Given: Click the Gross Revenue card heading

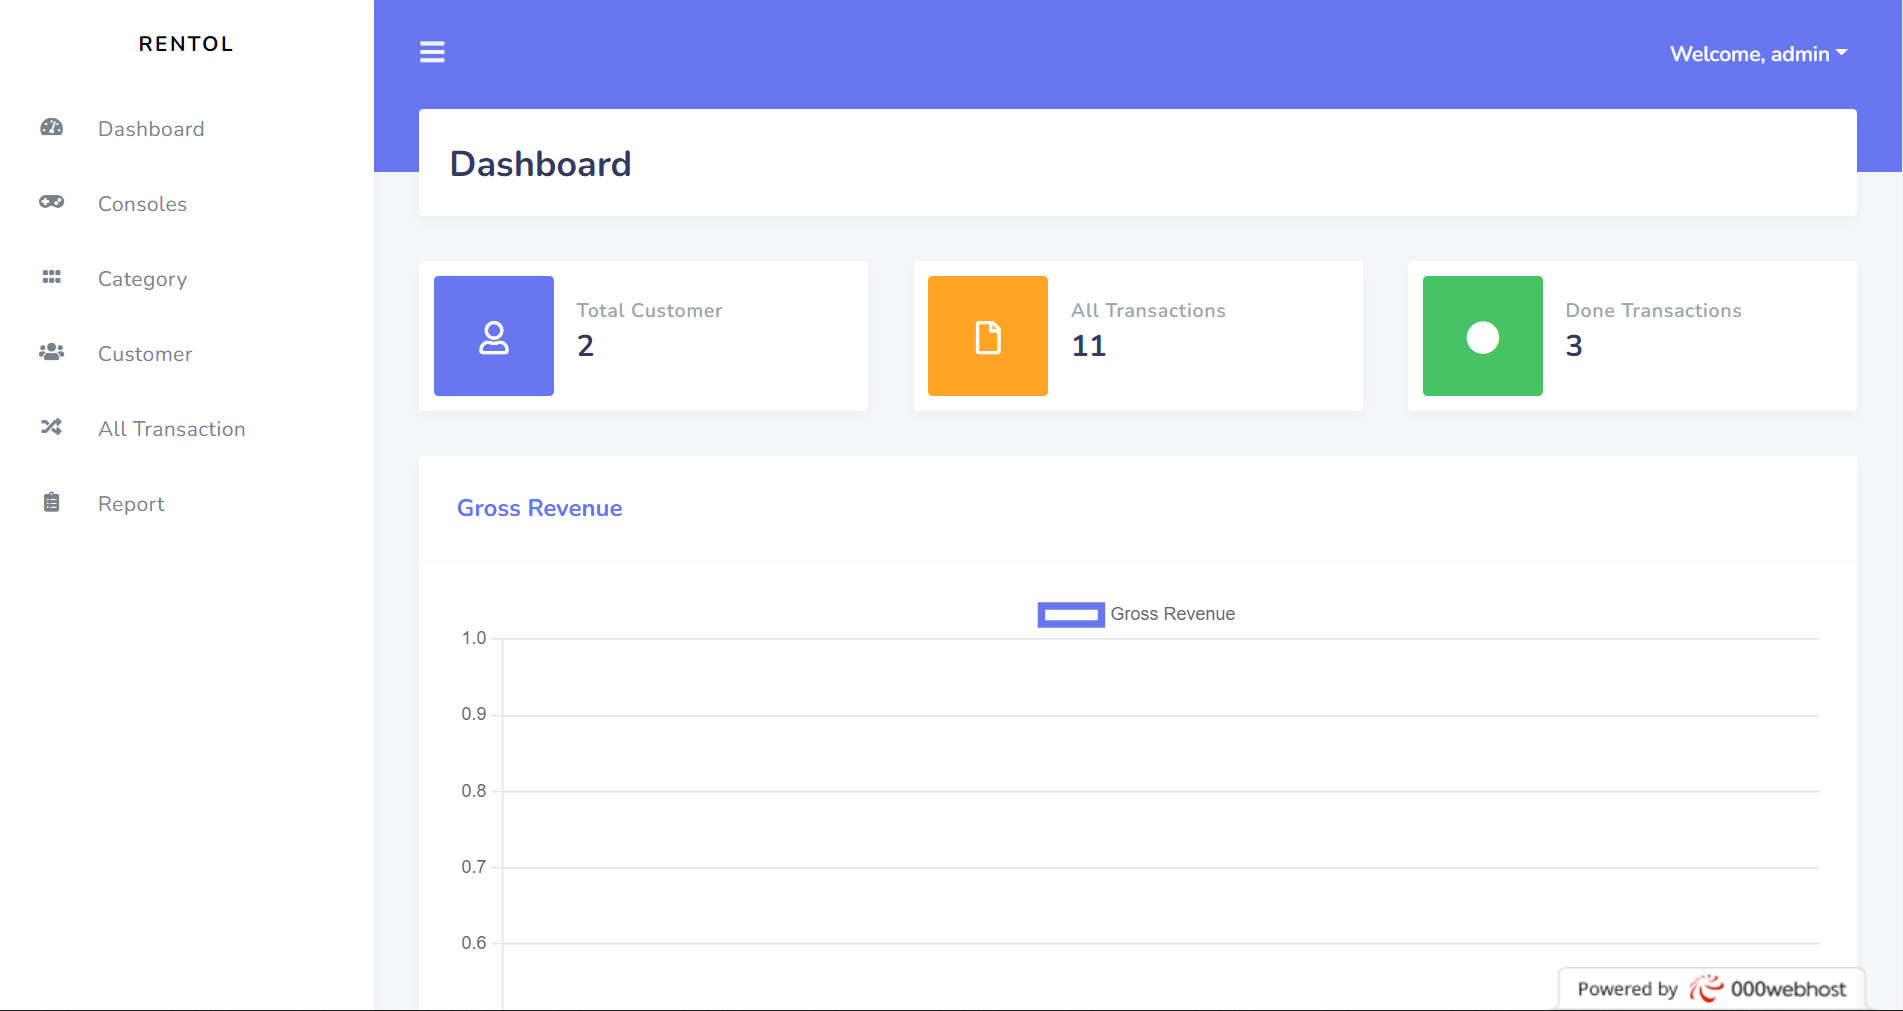Looking at the screenshot, I should [539, 508].
